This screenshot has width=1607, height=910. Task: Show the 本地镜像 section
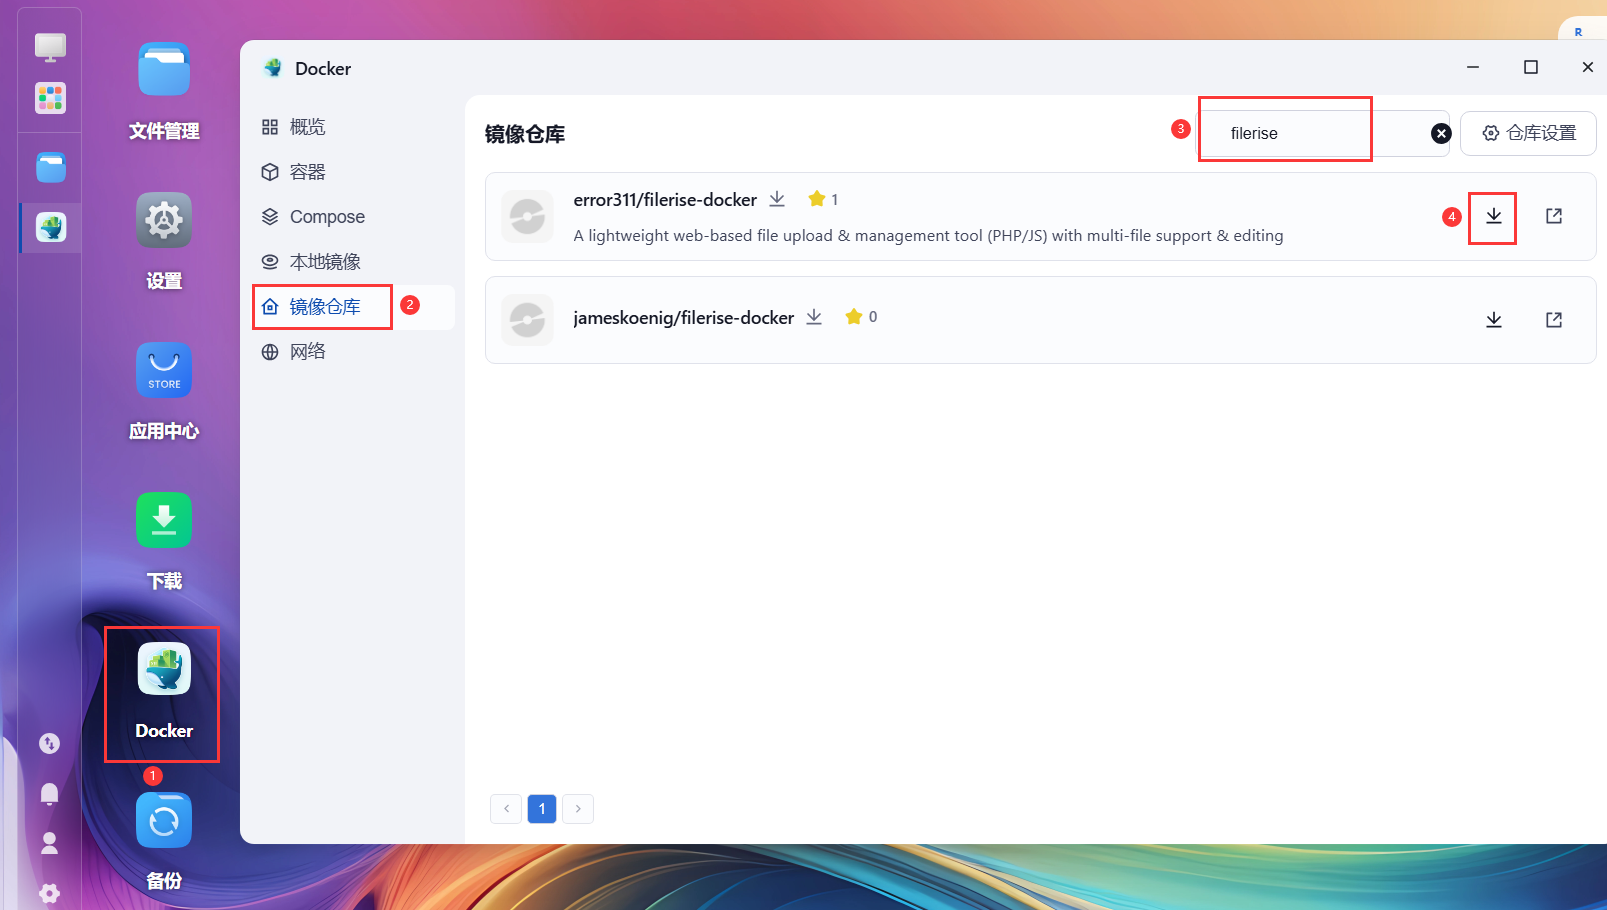pyautogui.click(x=325, y=262)
